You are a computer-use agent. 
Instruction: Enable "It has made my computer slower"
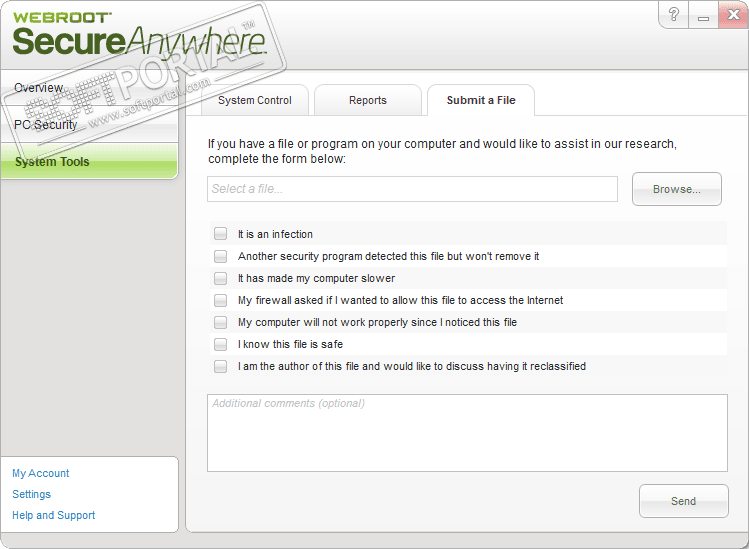(220, 278)
